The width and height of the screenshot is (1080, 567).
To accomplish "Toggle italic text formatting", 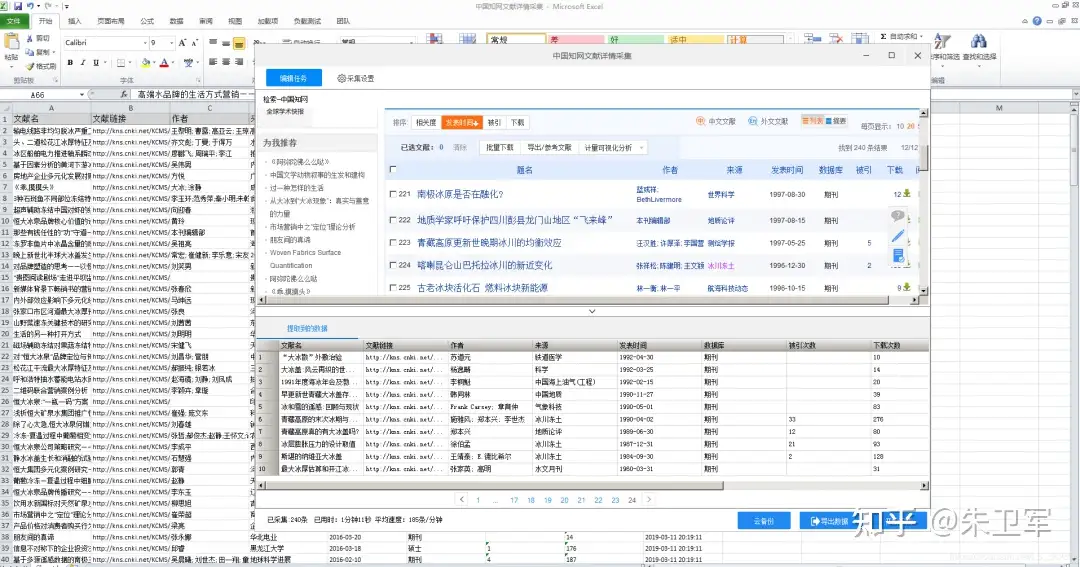I will 83,63.
